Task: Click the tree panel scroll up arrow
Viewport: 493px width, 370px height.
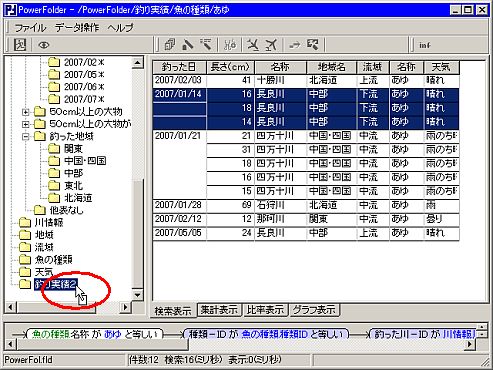Action: [137, 63]
